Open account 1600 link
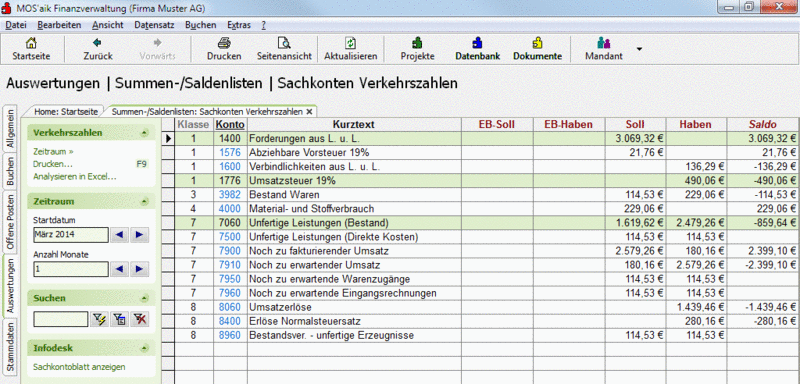The height and width of the screenshot is (384, 800). [230, 166]
